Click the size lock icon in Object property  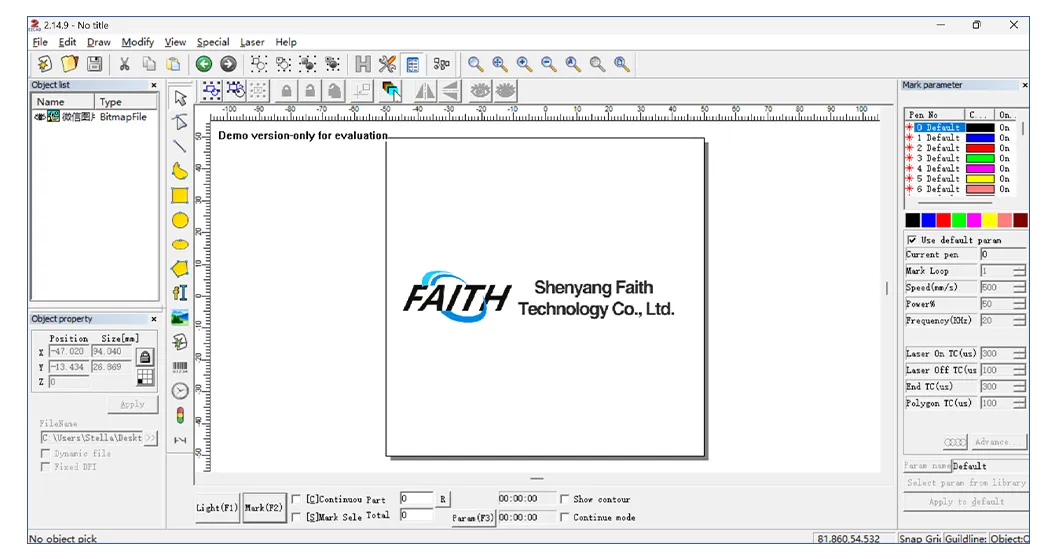pos(145,357)
